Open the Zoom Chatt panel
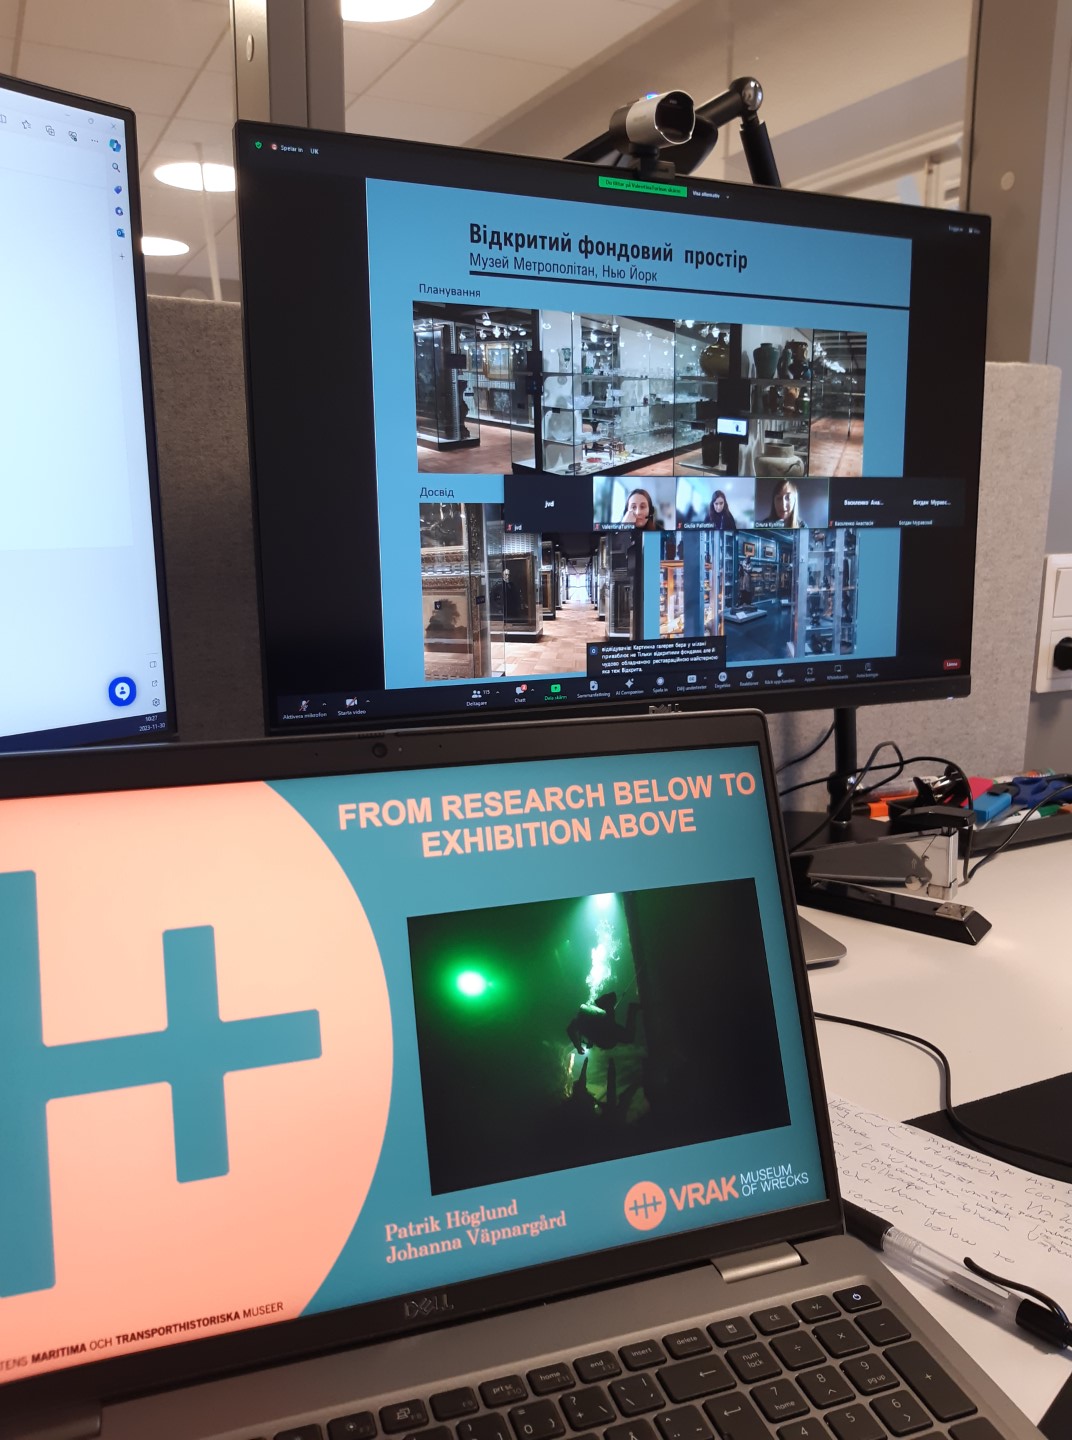Image resolution: width=1072 pixels, height=1440 pixels. click(x=519, y=693)
